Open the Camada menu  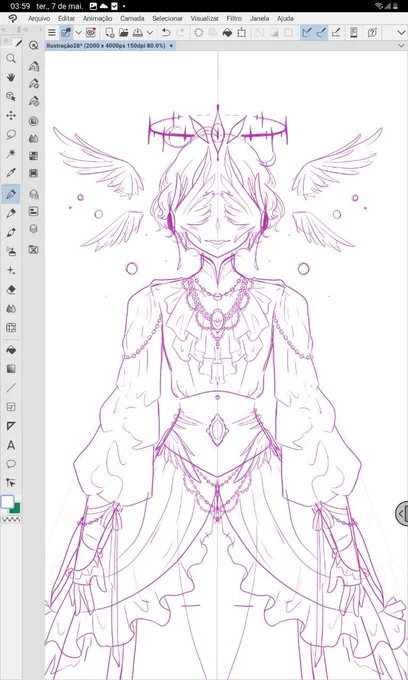click(132, 19)
